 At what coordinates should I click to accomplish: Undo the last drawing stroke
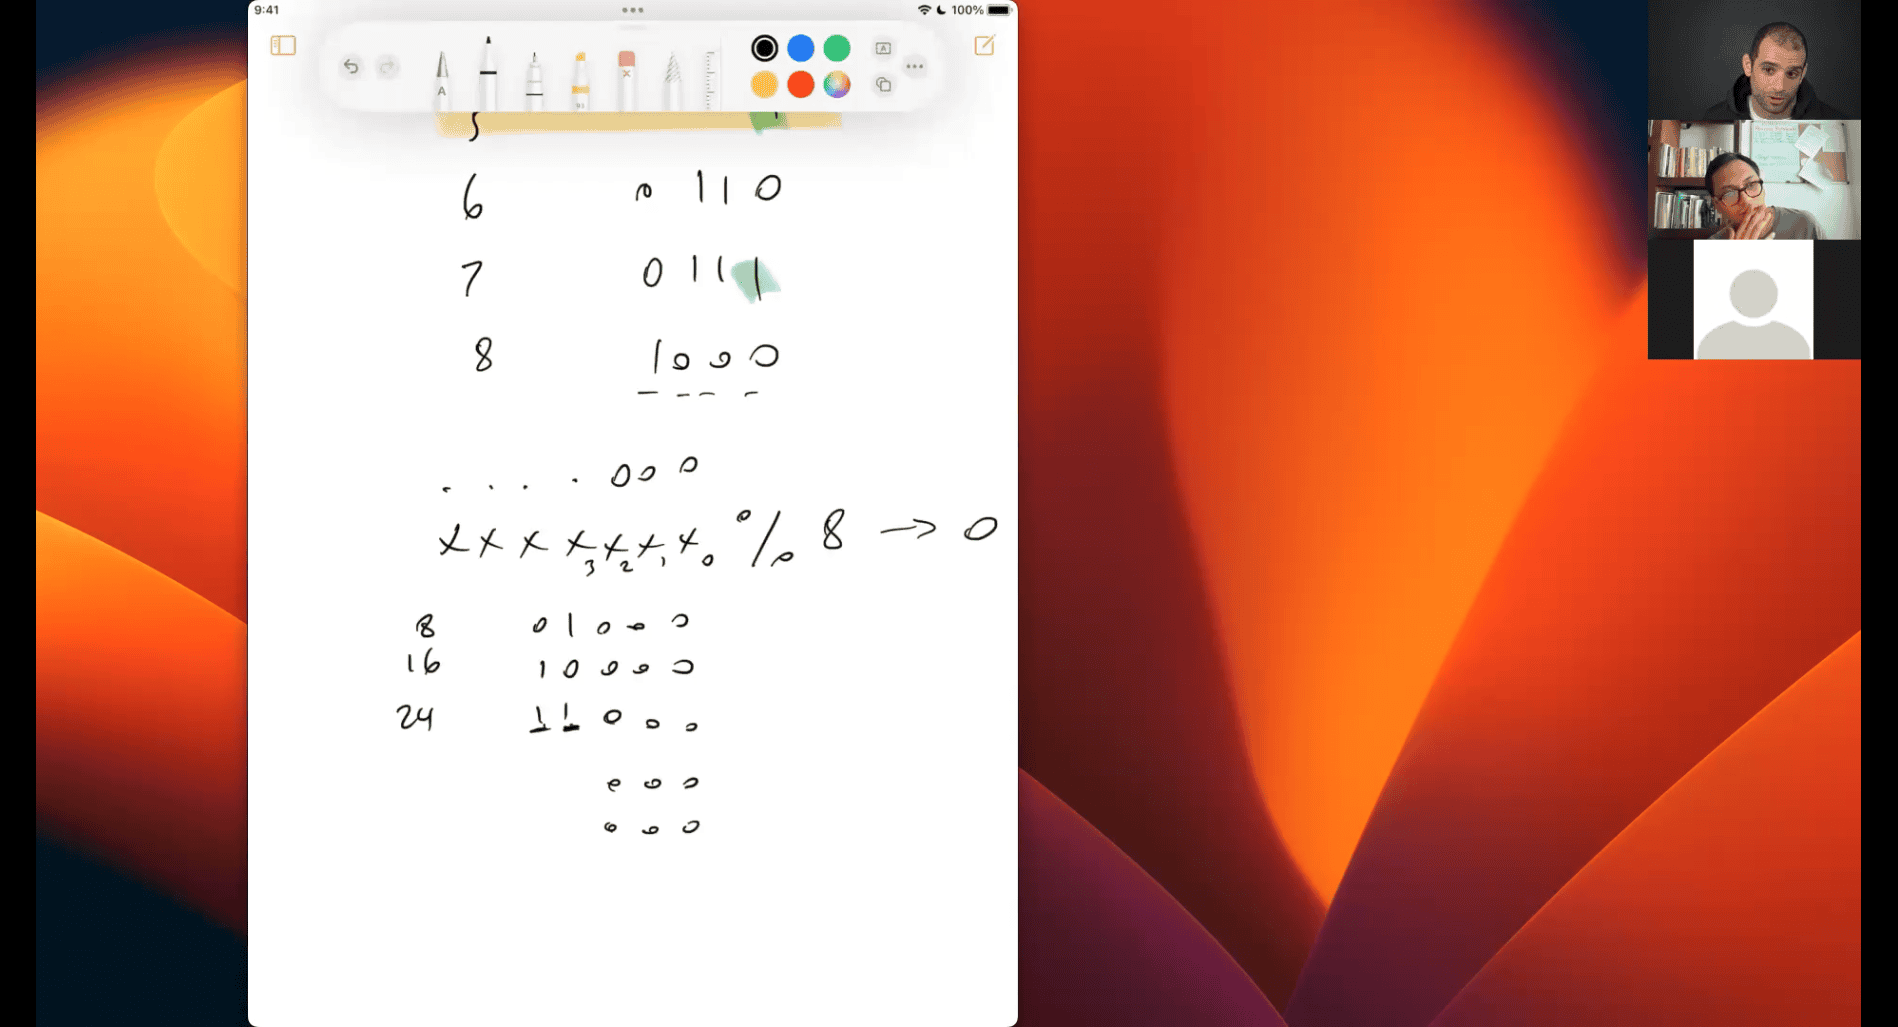point(351,67)
